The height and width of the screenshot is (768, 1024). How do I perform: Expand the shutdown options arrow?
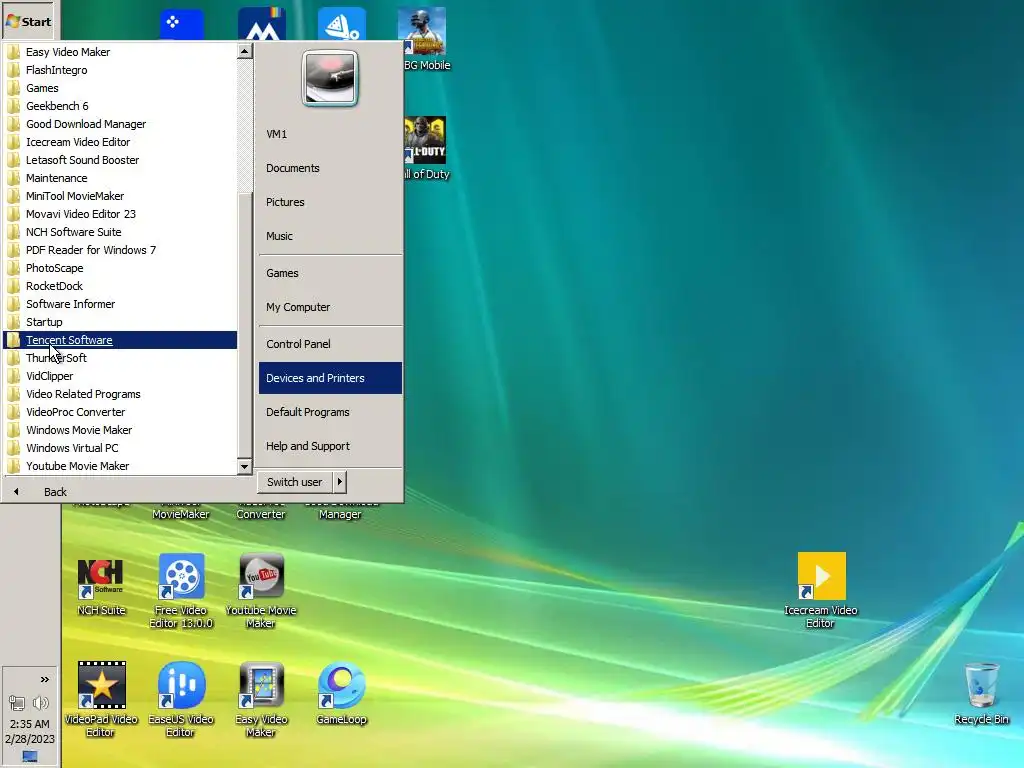[x=340, y=482]
